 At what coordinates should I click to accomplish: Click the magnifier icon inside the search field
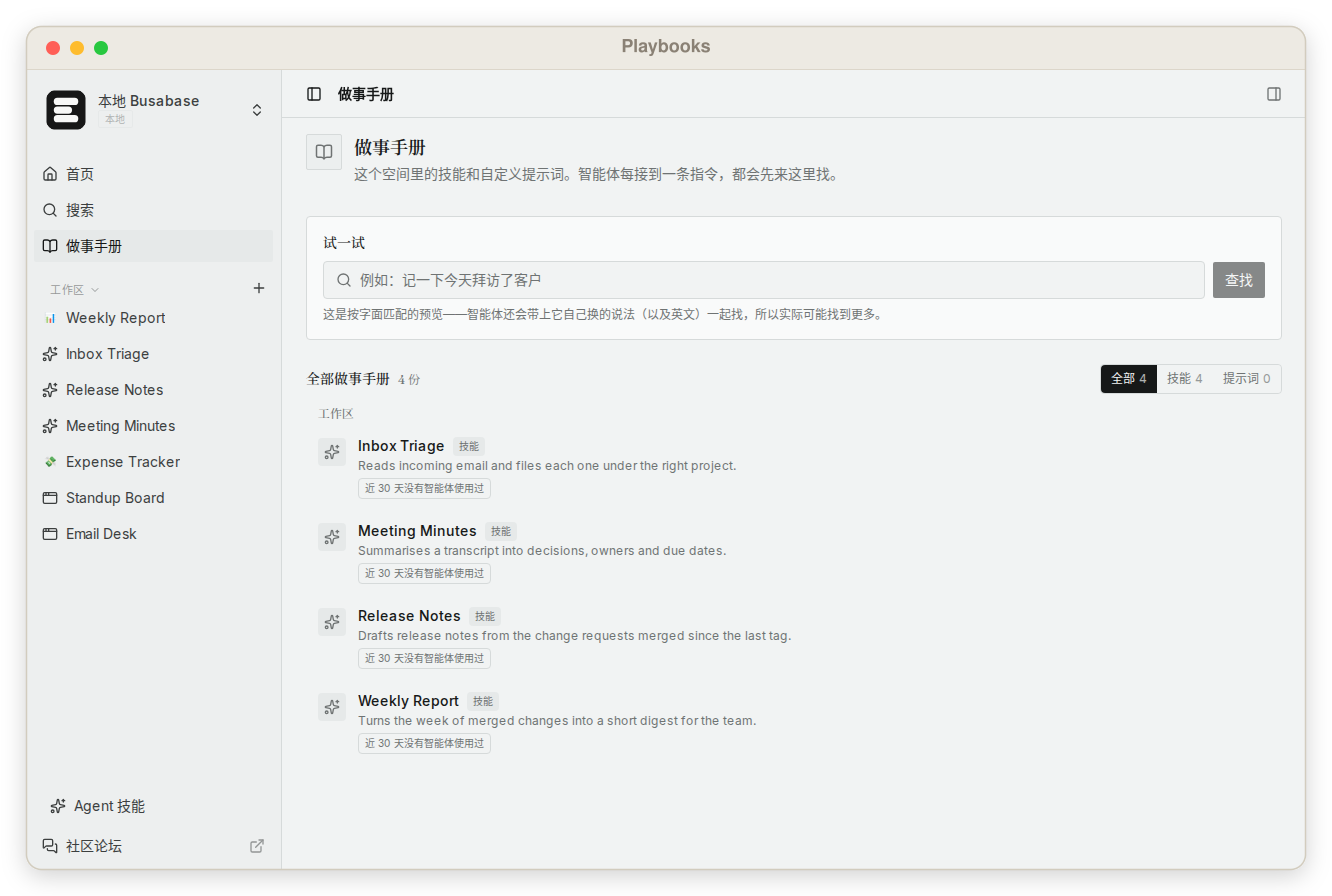(344, 280)
